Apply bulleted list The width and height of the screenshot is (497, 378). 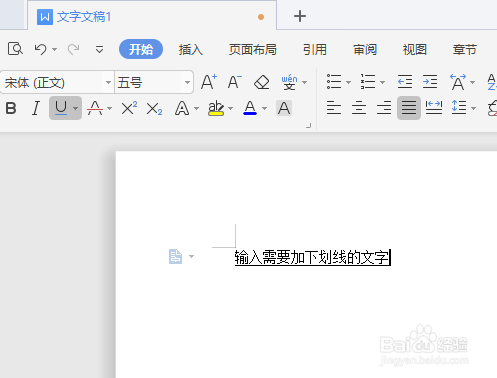[334, 82]
